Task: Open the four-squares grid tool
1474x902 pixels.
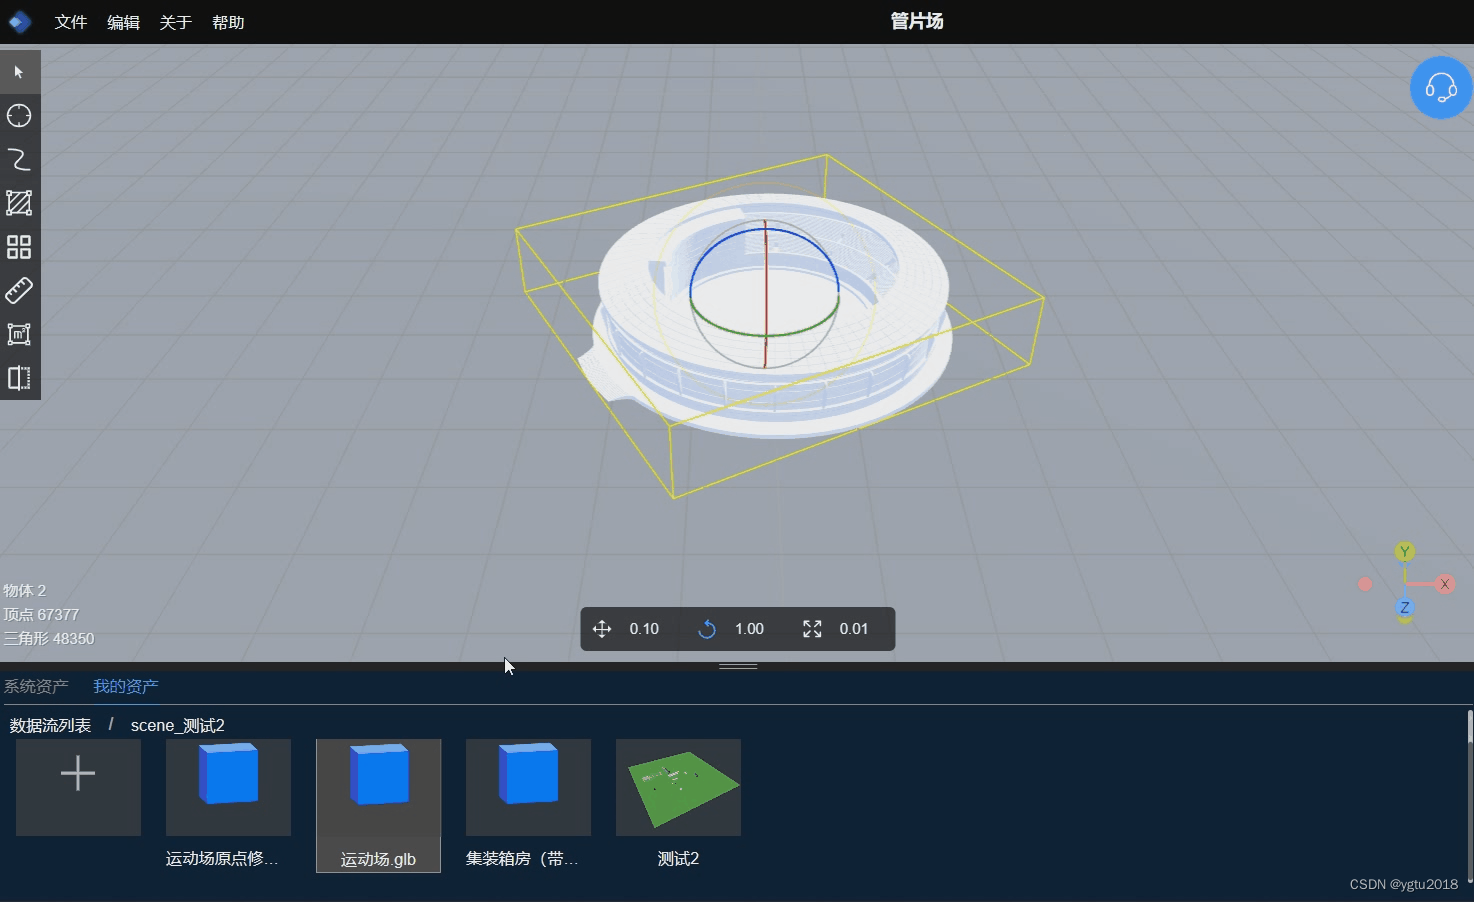Action: point(19,247)
